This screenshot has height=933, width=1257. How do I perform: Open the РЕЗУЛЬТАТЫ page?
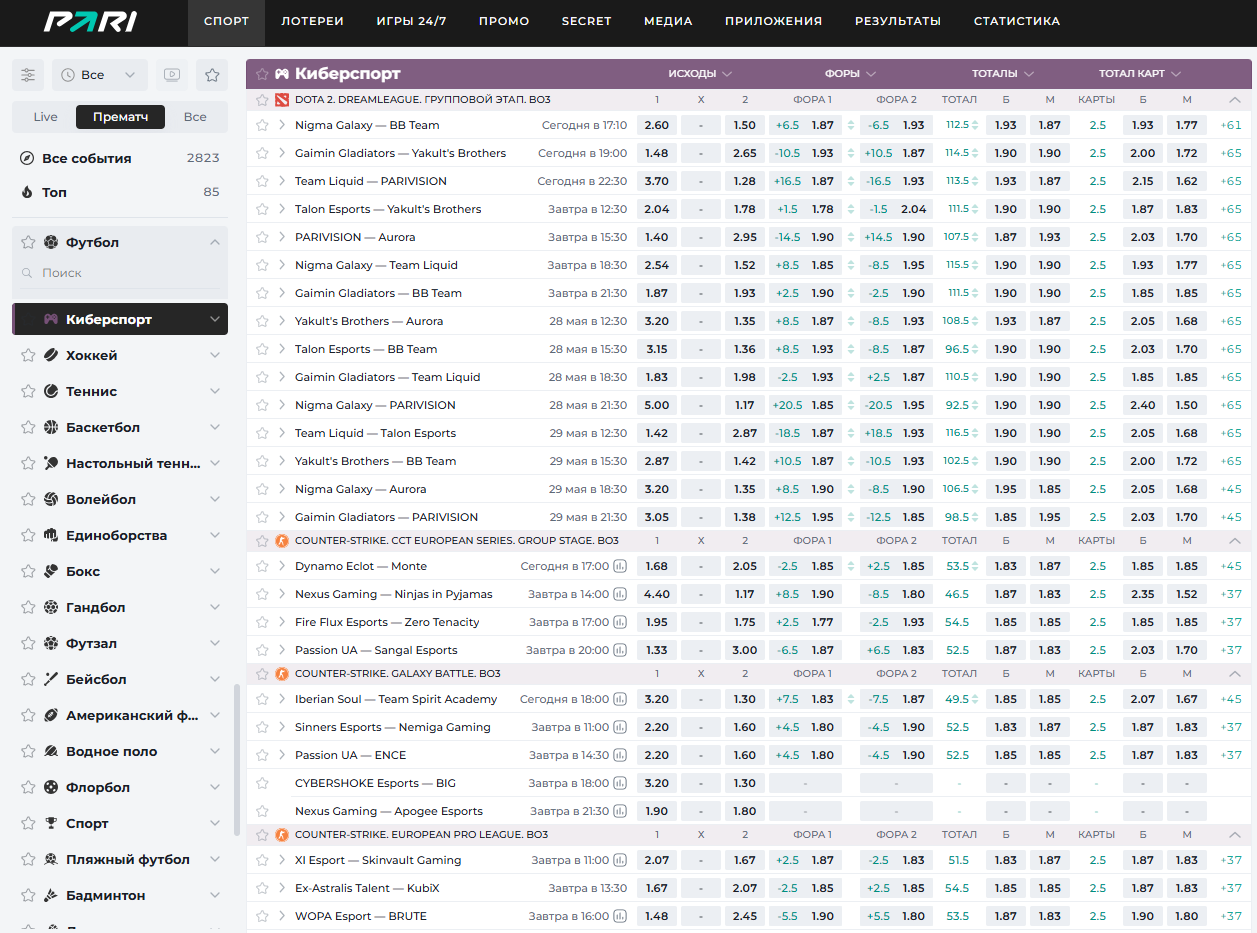click(897, 21)
